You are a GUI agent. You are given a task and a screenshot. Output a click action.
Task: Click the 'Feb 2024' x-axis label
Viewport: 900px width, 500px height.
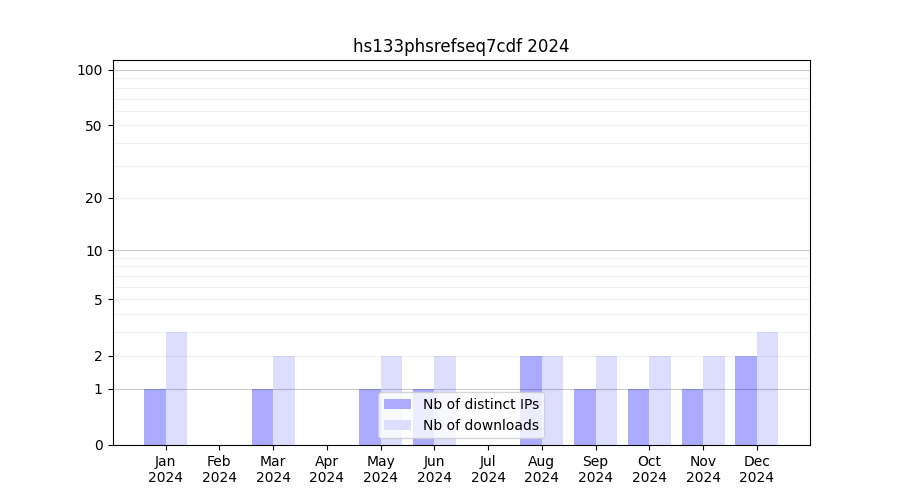pyautogui.click(x=219, y=469)
